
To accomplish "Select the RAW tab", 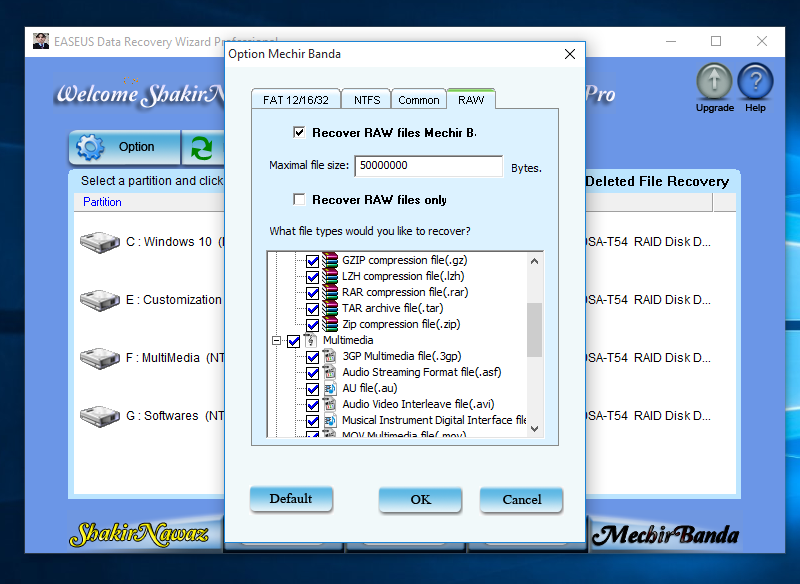I will tap(470, 99).
